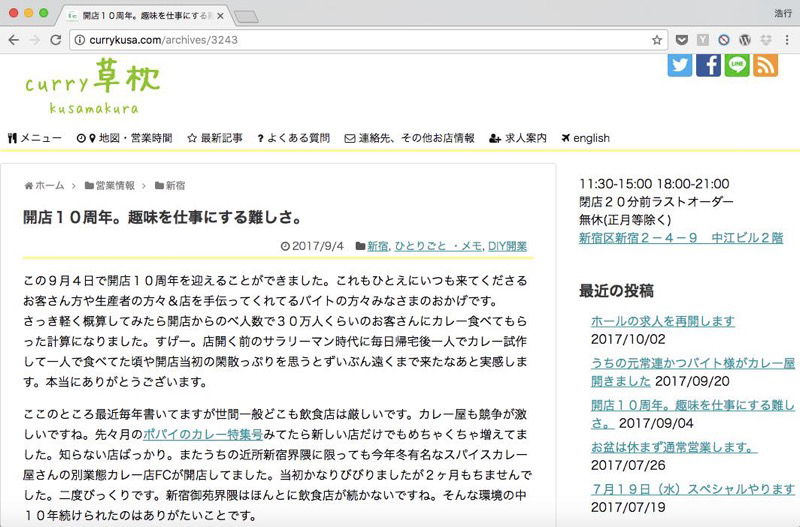800x527 pixels.
Task: Click the 無休(正月等除く) text
Action: (x=625, y=220)
